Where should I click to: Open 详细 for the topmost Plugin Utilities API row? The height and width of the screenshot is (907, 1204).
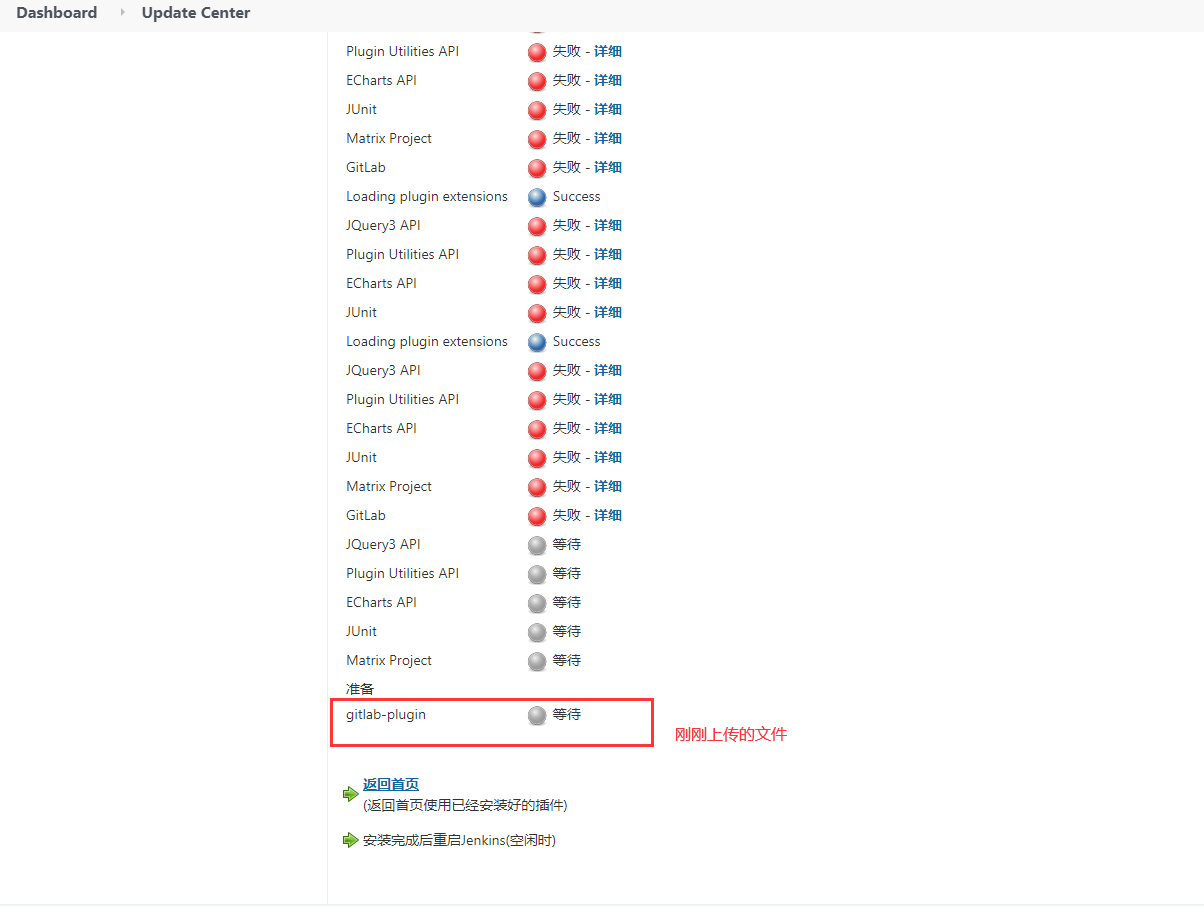coord(608,51)
